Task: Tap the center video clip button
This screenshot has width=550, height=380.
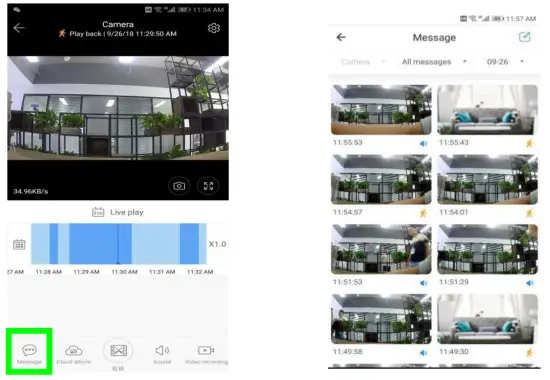Action: (x=118, y=350)
